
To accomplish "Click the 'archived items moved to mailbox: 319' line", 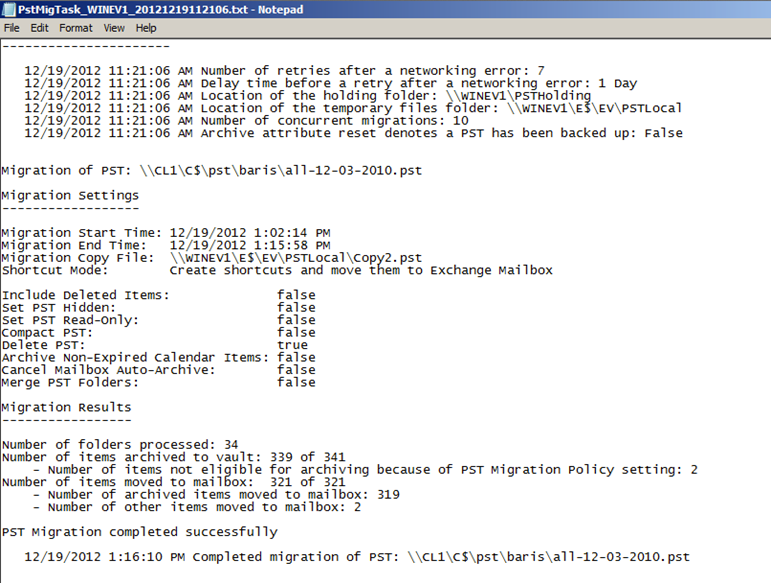I will 216,495.
